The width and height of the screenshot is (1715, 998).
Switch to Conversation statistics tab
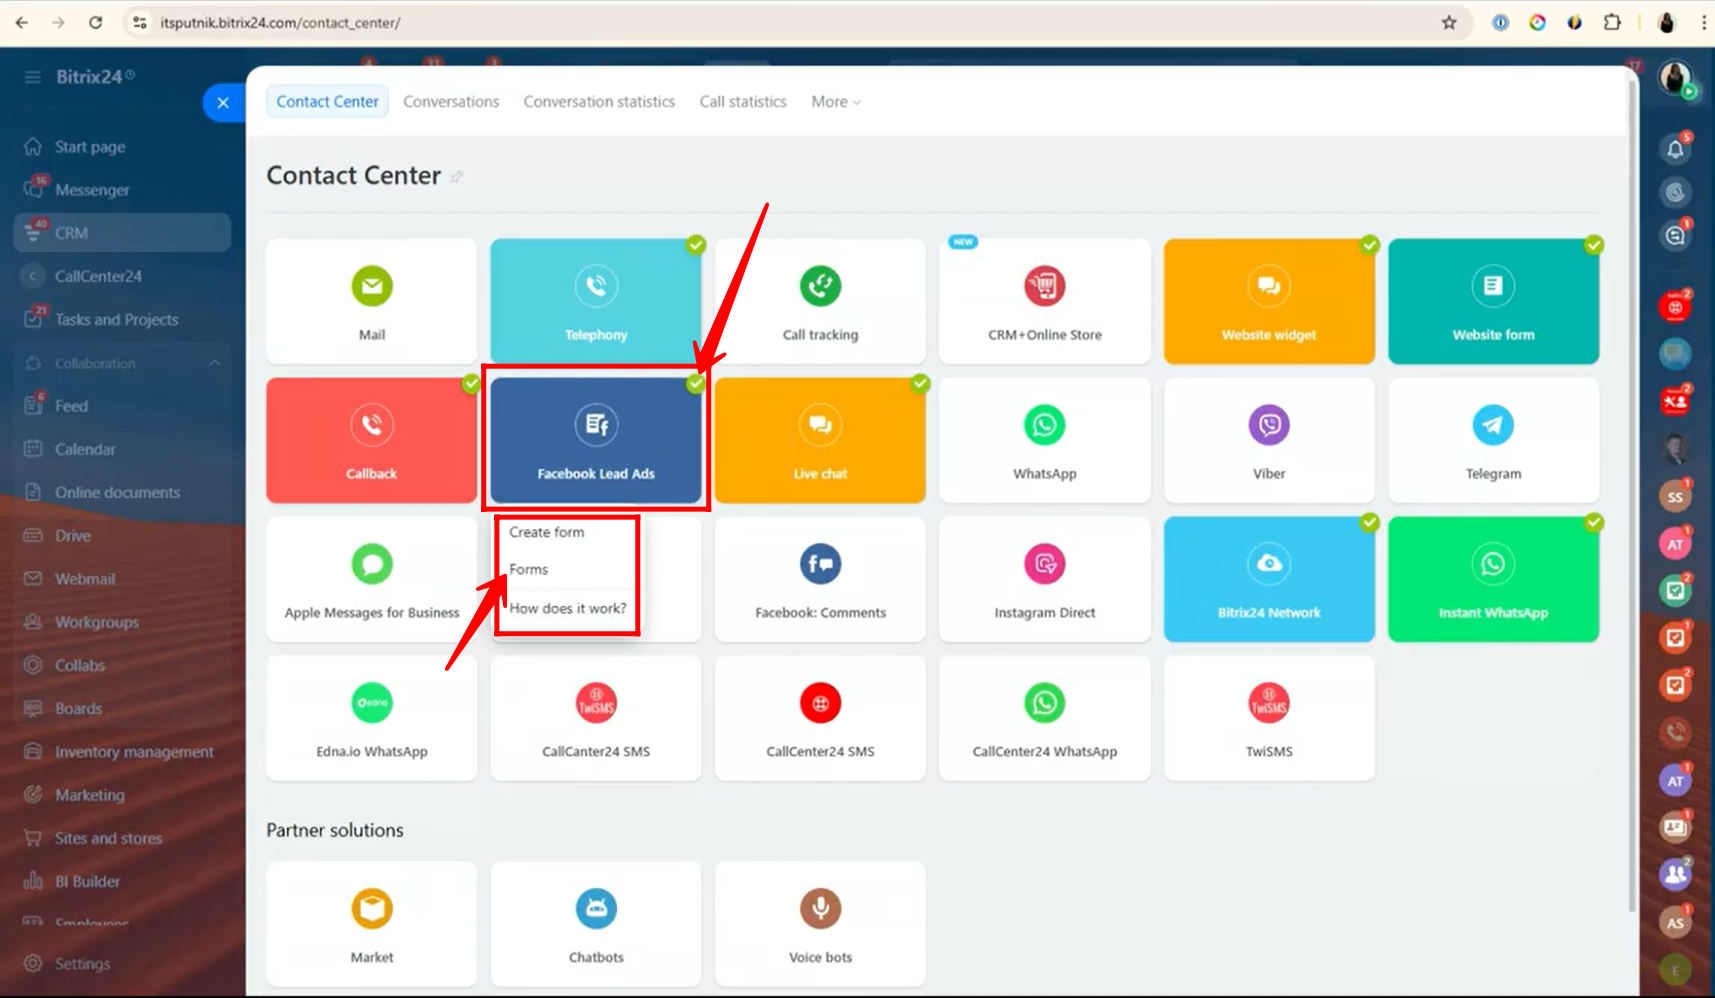tap(599, 101)
